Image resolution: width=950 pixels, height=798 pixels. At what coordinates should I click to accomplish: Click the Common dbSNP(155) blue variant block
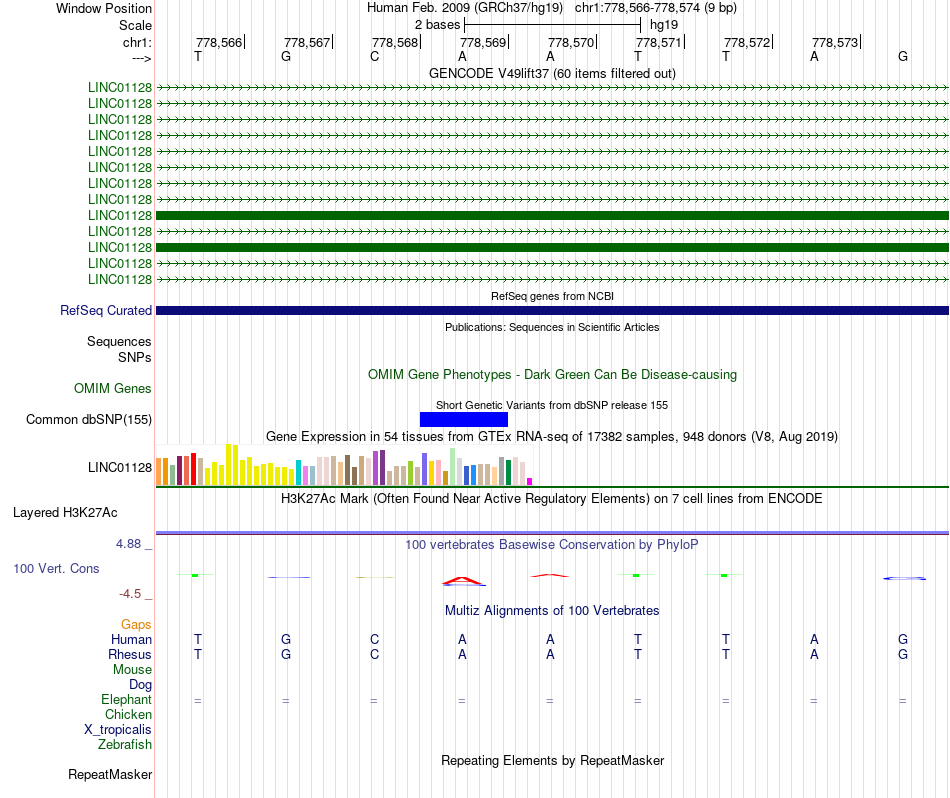pyautogui.click(x=463, y=419)
